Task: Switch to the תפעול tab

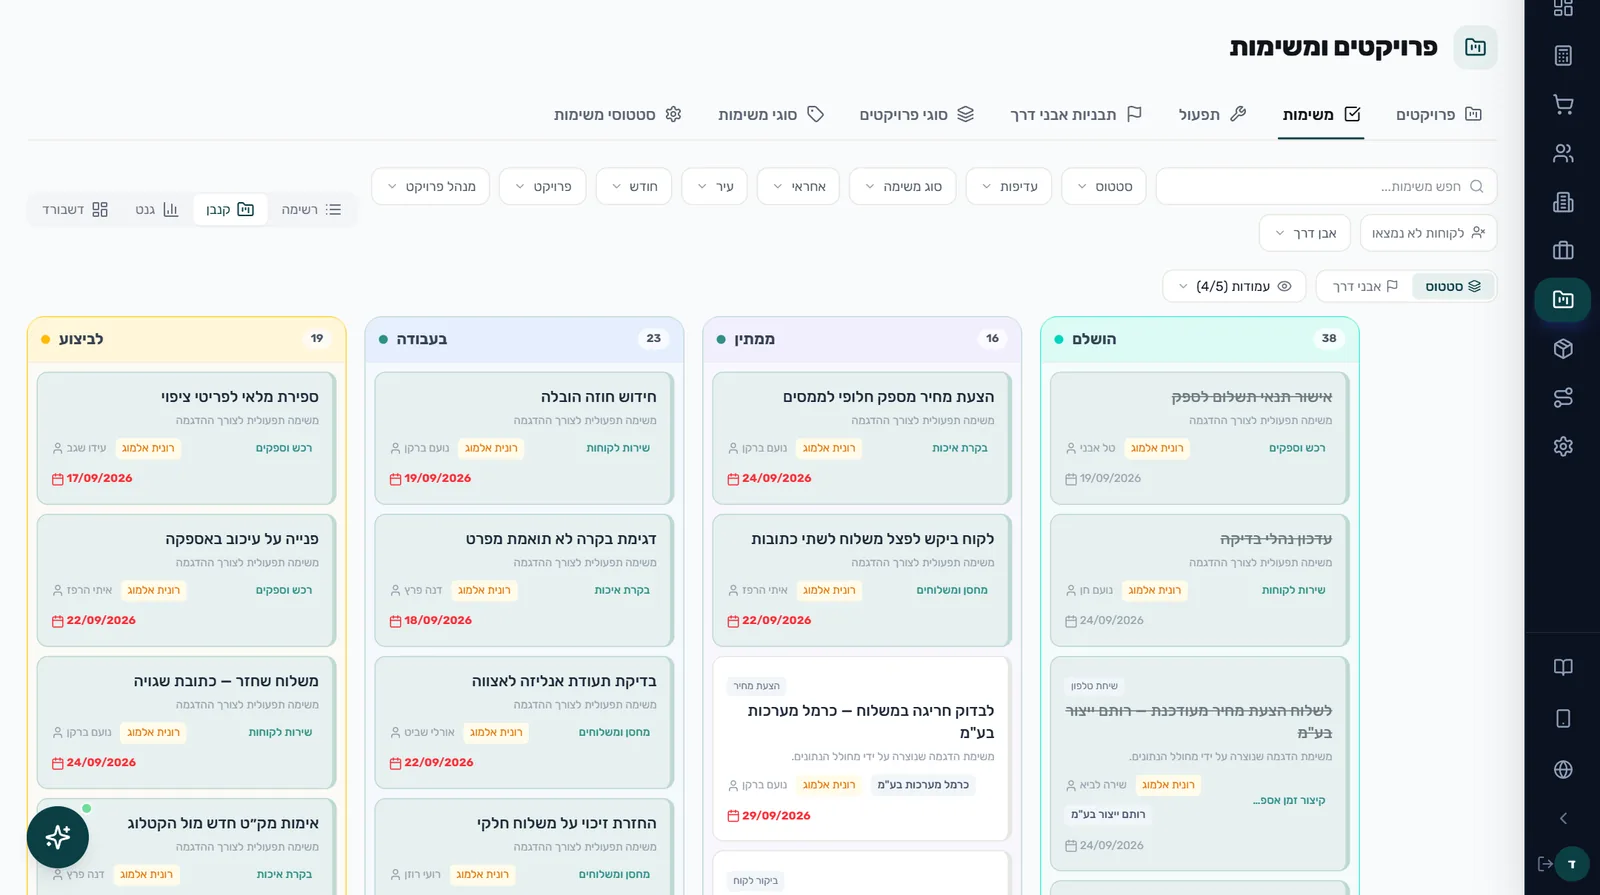Action: click(x=1212, y=114)
